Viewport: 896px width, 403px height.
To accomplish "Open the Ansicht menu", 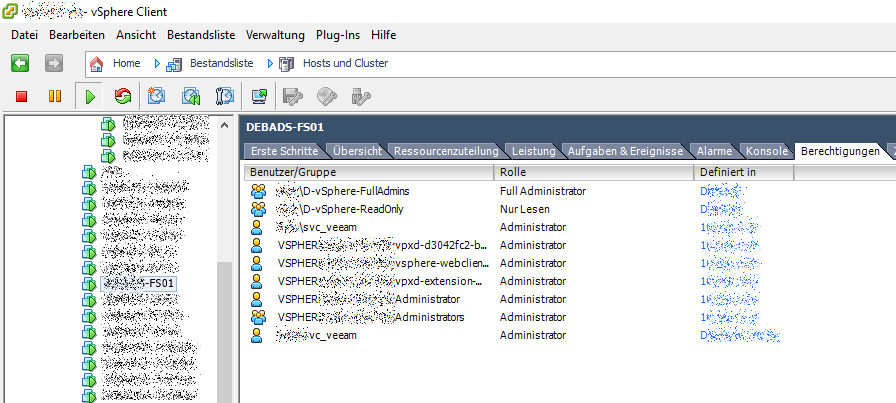I will tap(136, 35).
